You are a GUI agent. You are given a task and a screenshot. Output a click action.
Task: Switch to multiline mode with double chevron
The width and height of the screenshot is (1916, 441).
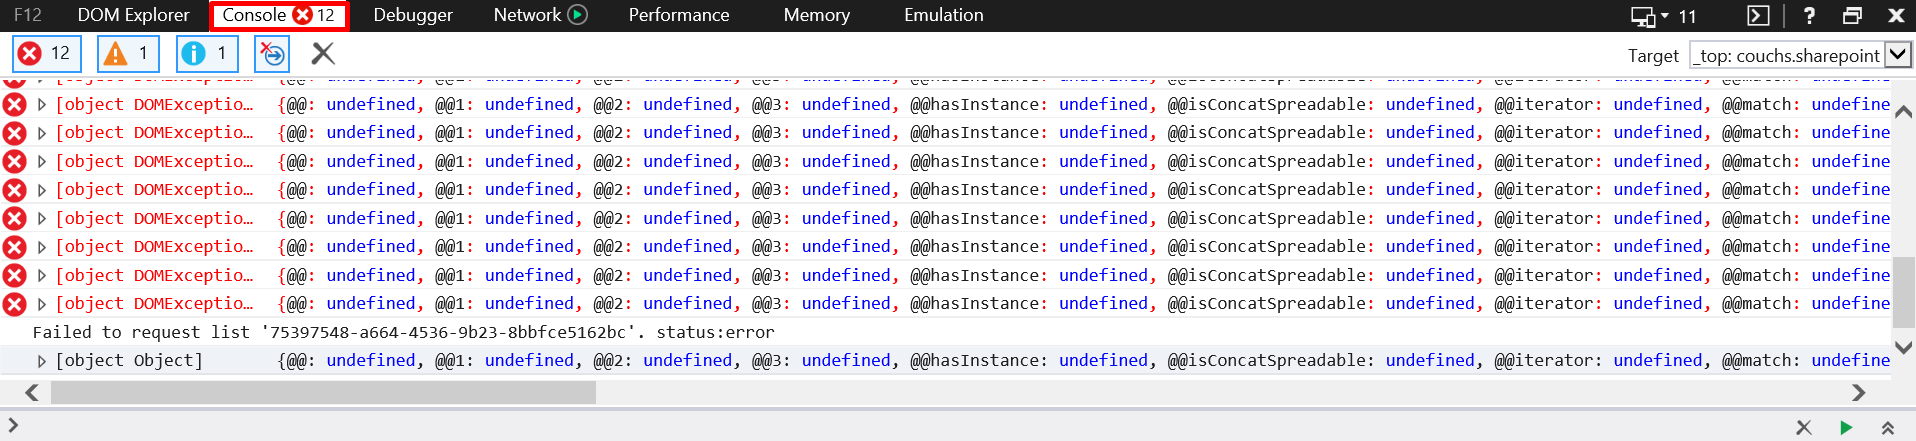pyautogui.click(x=1888, y=428)
